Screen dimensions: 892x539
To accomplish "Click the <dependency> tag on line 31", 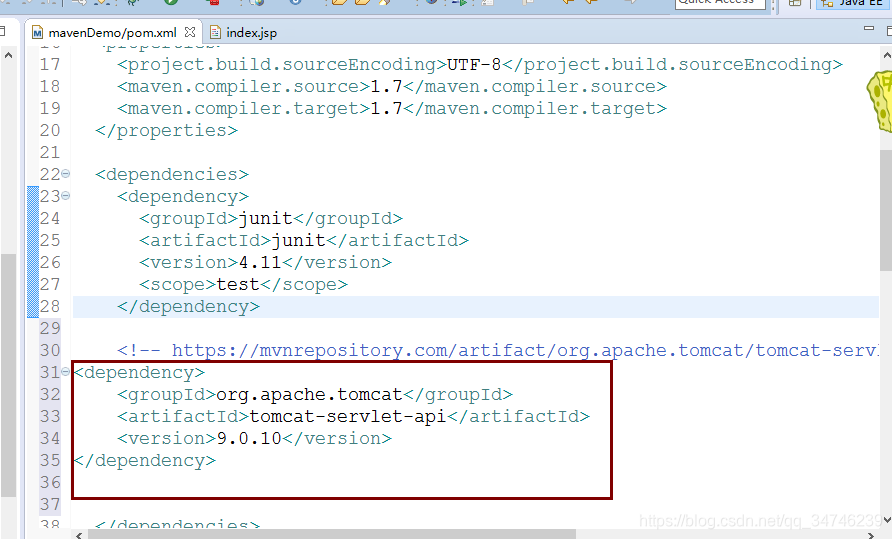I will (139, 373).
